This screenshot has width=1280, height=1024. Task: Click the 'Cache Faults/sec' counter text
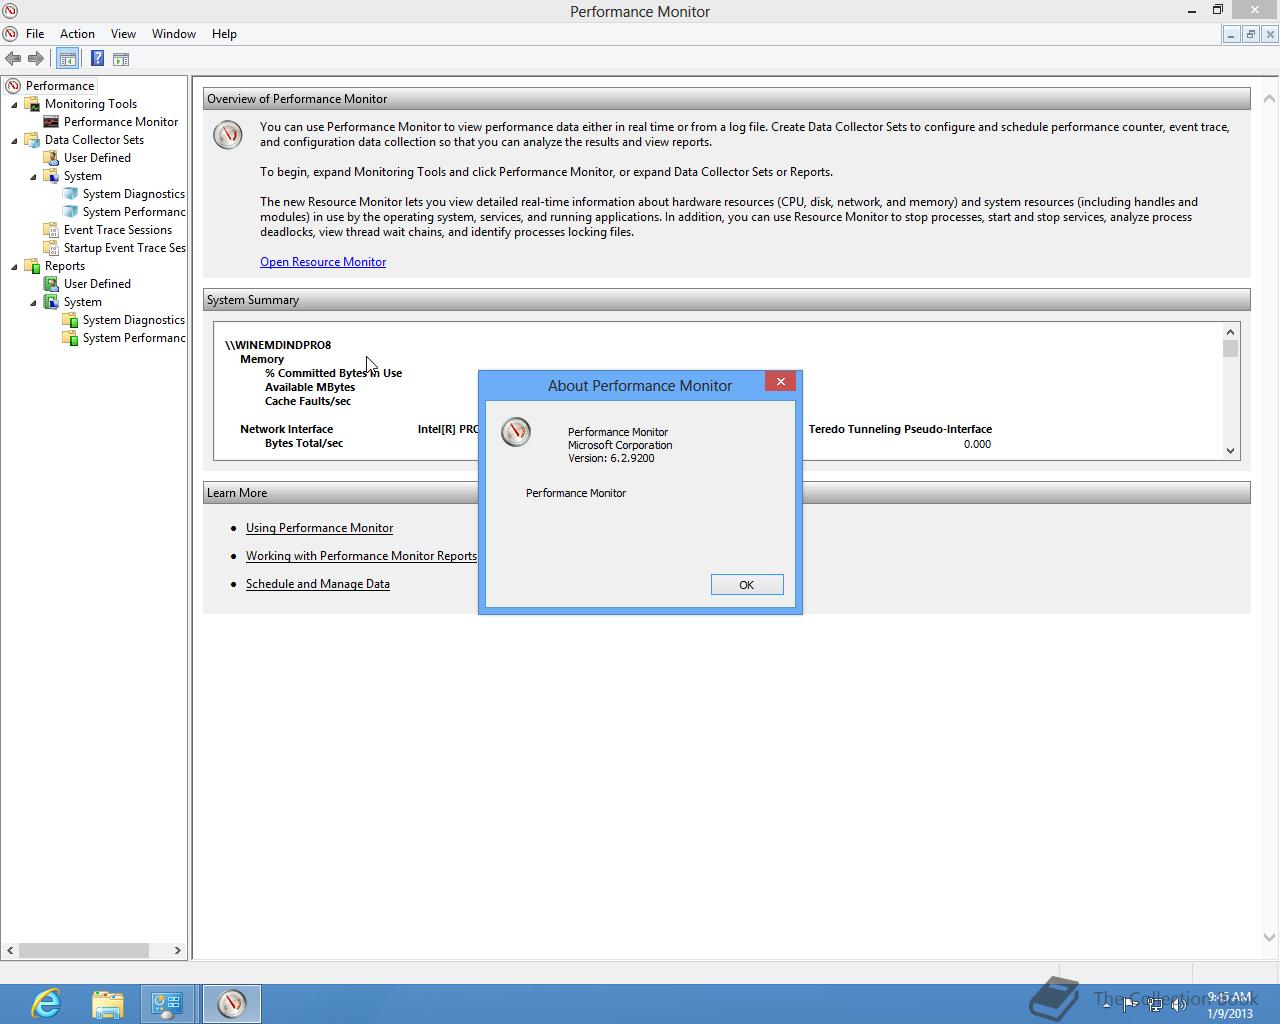pos(308,401)
